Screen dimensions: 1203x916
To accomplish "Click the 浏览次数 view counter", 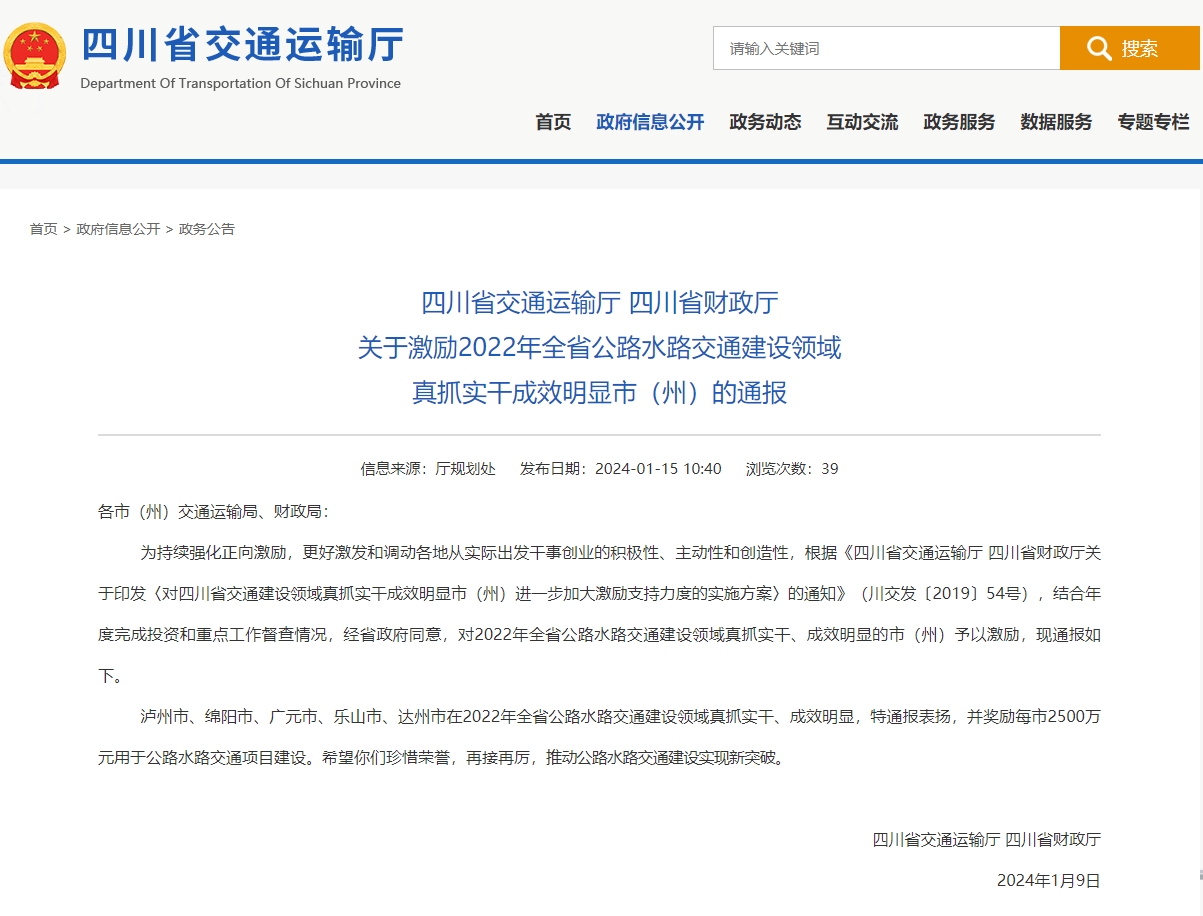I will (x=792, y=468).
